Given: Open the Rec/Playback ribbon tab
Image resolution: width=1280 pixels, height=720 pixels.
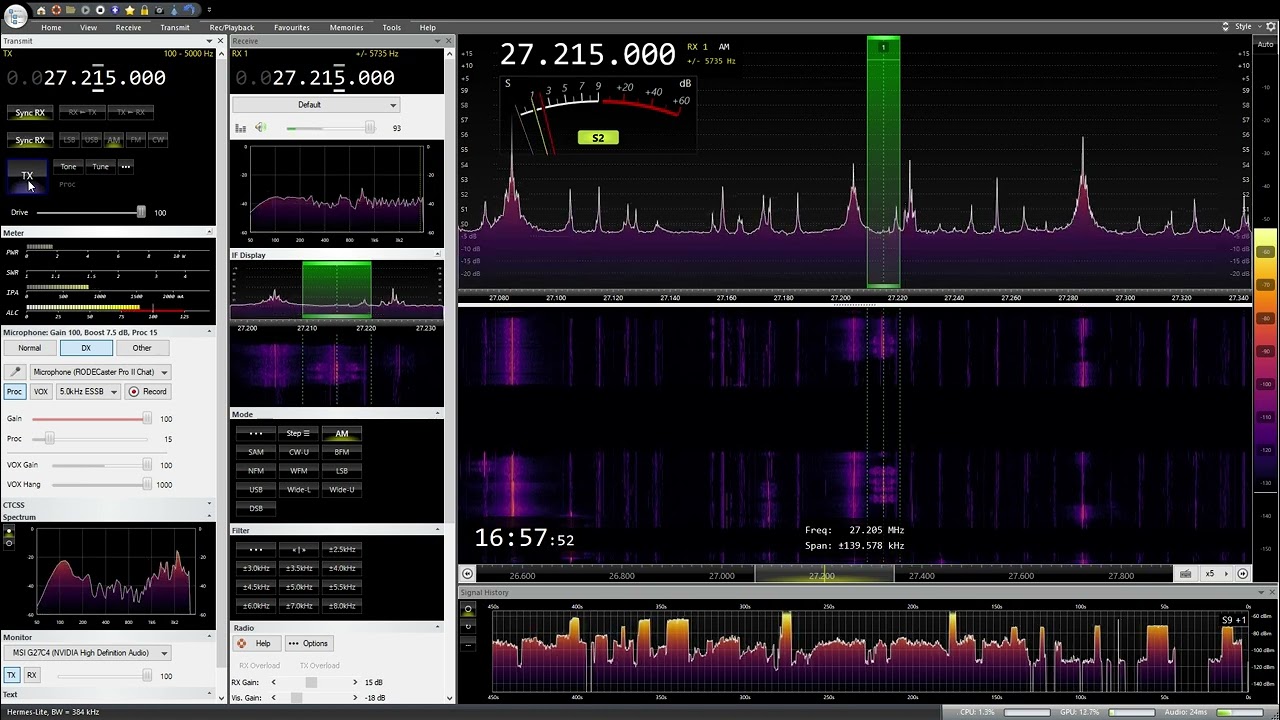Looking at the screenshot, I should [x=232, y=28].
